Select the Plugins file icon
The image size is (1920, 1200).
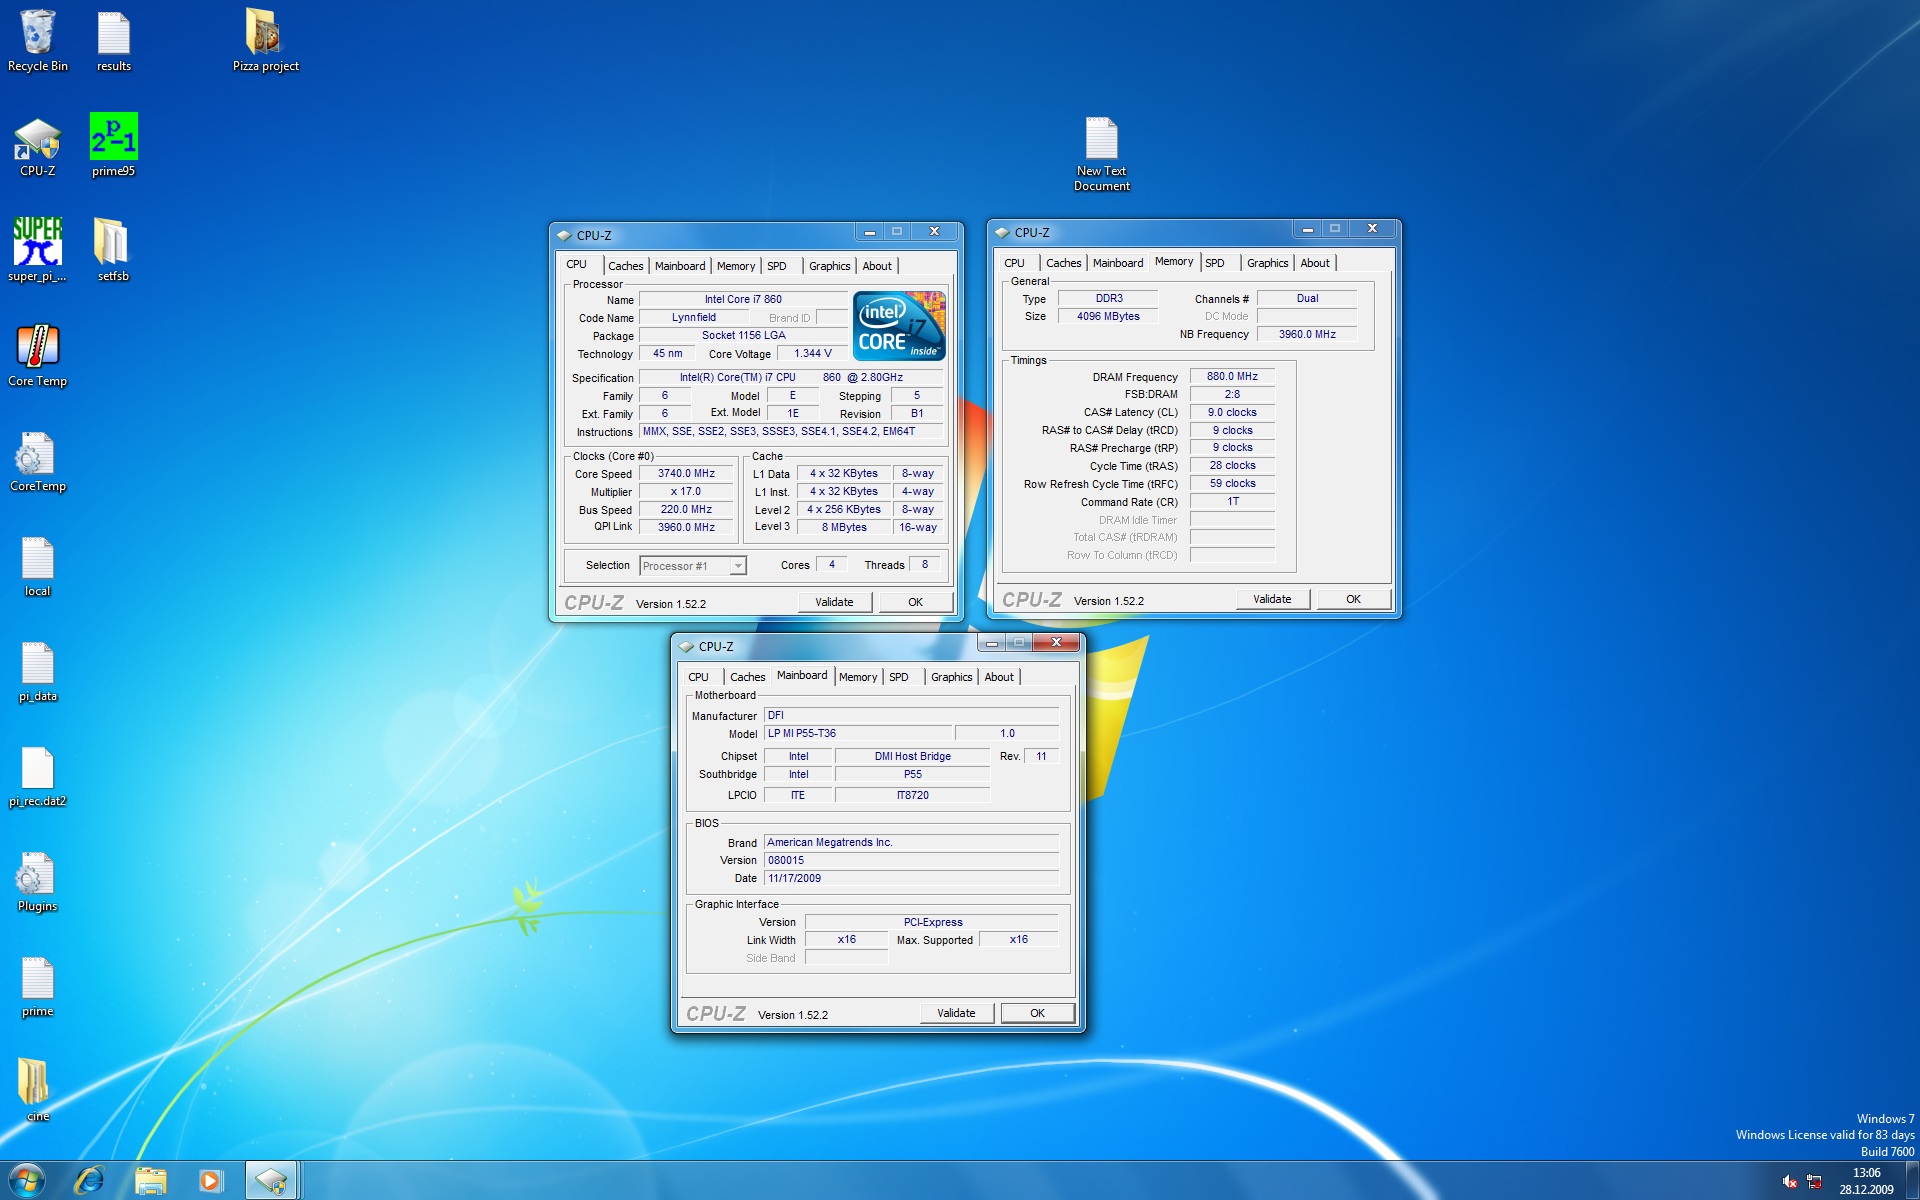[38, 881]
